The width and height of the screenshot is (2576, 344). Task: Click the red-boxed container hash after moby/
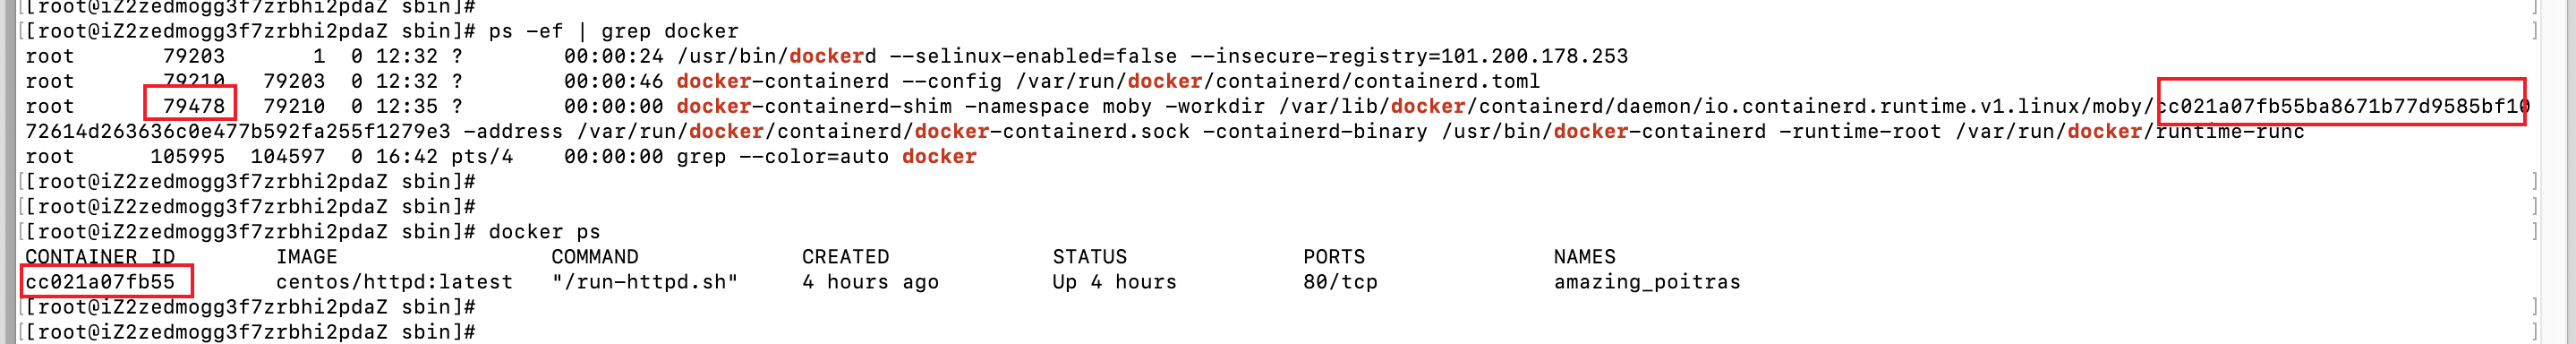pos(2342,106)
